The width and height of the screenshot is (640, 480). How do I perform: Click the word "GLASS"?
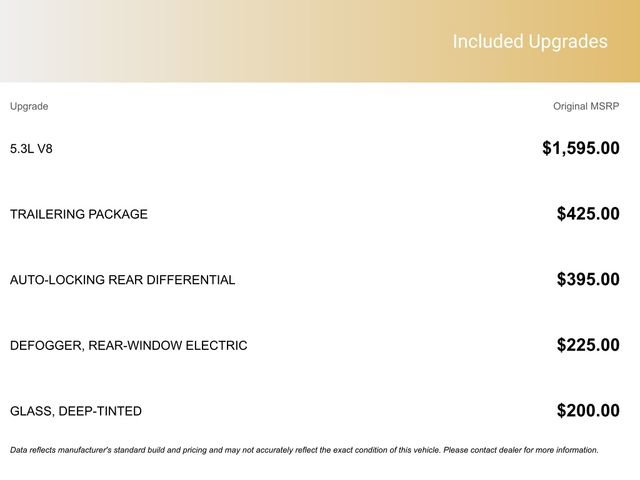31,411
